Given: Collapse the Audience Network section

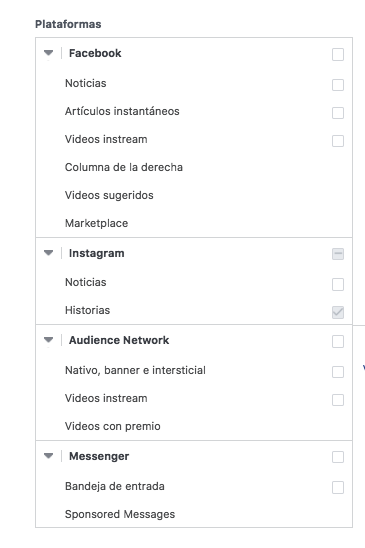Looking at the screenshot, I should (49, 340).
